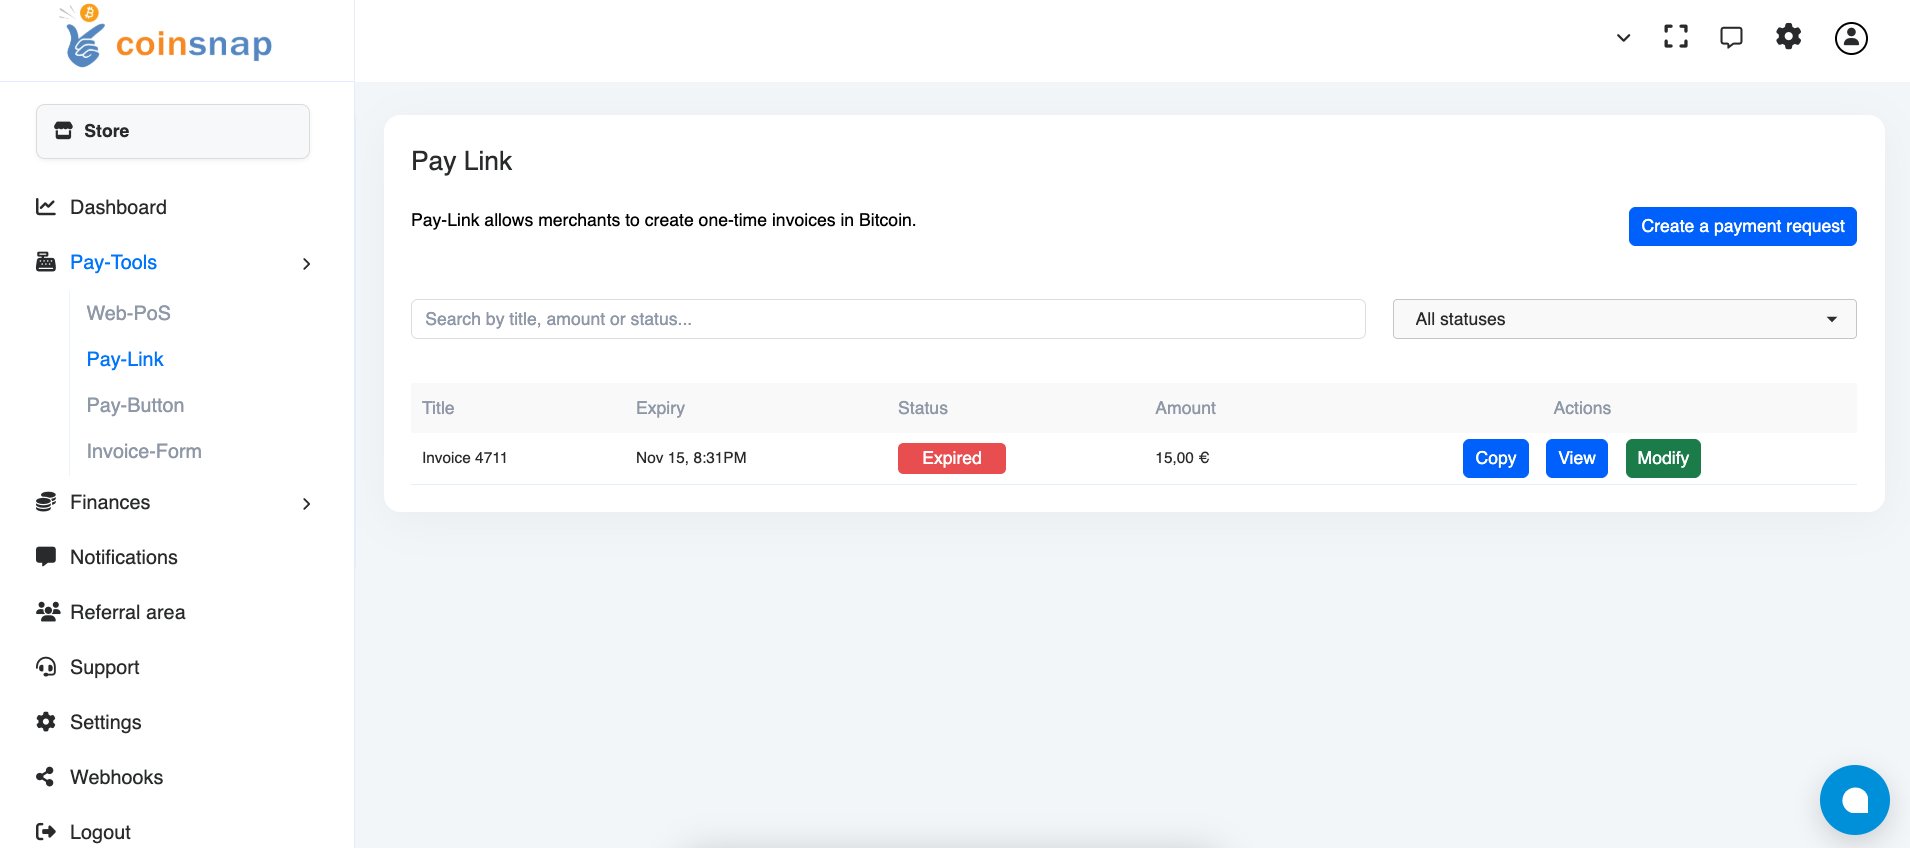Screen dimensions: 1910x848
Task: Copy the Invoice 4711 pay link
Action: pos(1495,458)
